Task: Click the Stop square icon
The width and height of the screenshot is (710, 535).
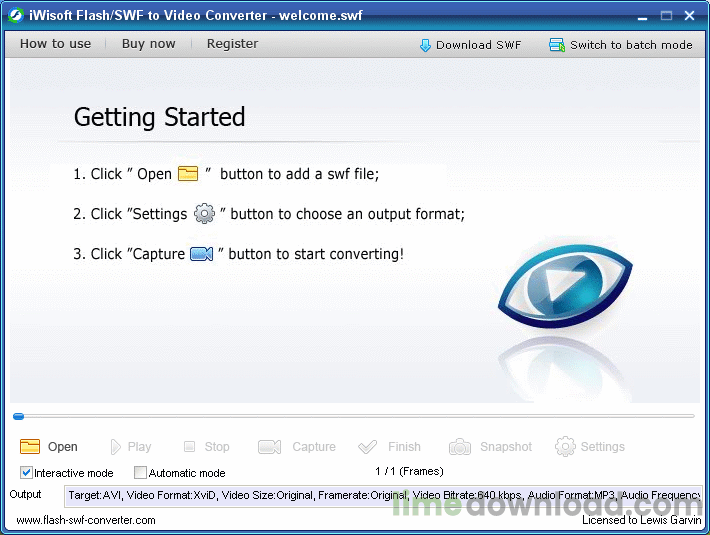Action: click(x=189, y=447)
